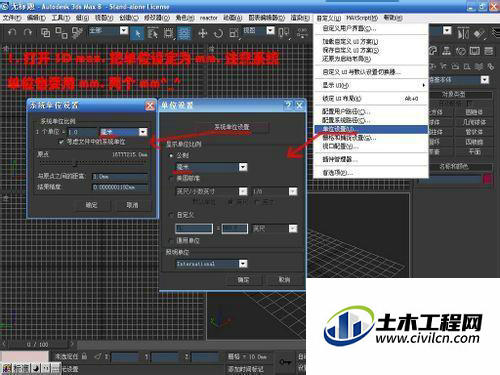Cancel the units setup dialog
This screenshot has width=500, height=375.
click(x=284, y=280)
